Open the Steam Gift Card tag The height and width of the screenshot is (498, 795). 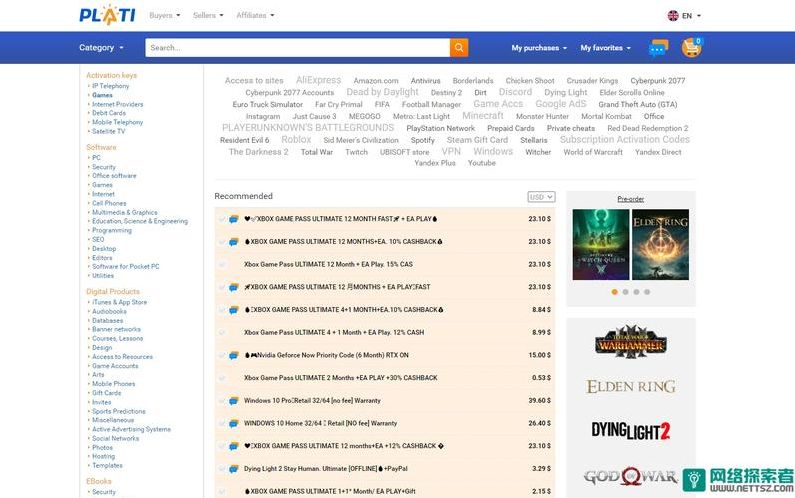click(x=477, y=140)
